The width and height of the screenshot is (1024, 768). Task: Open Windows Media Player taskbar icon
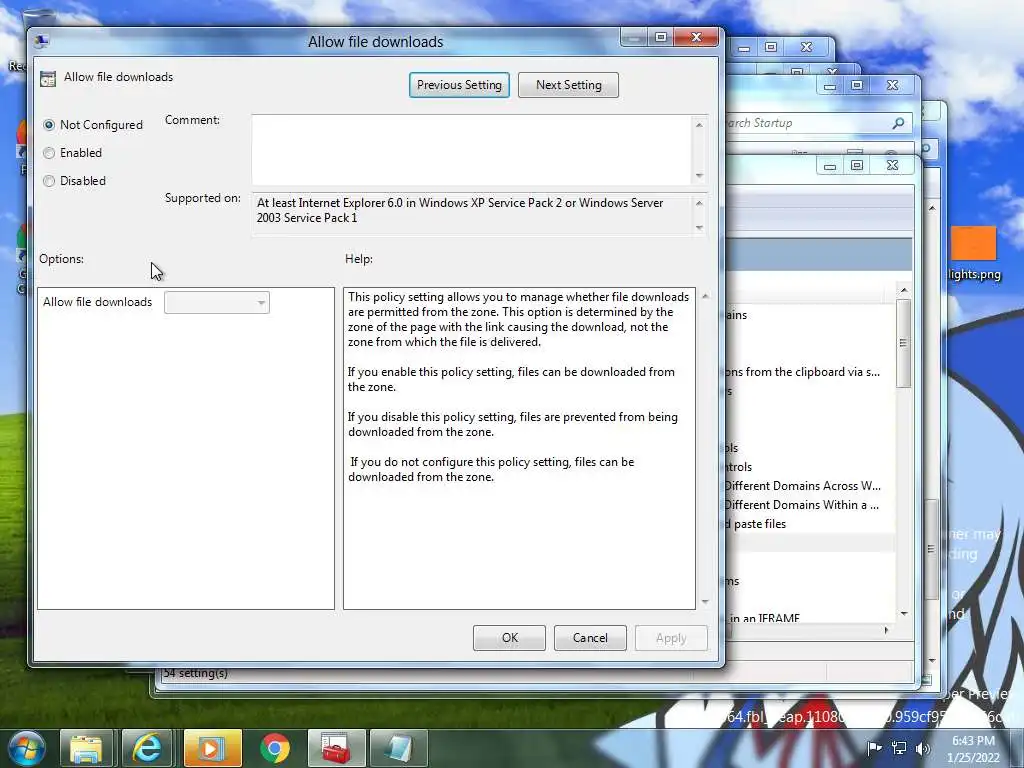coord(212,748)
